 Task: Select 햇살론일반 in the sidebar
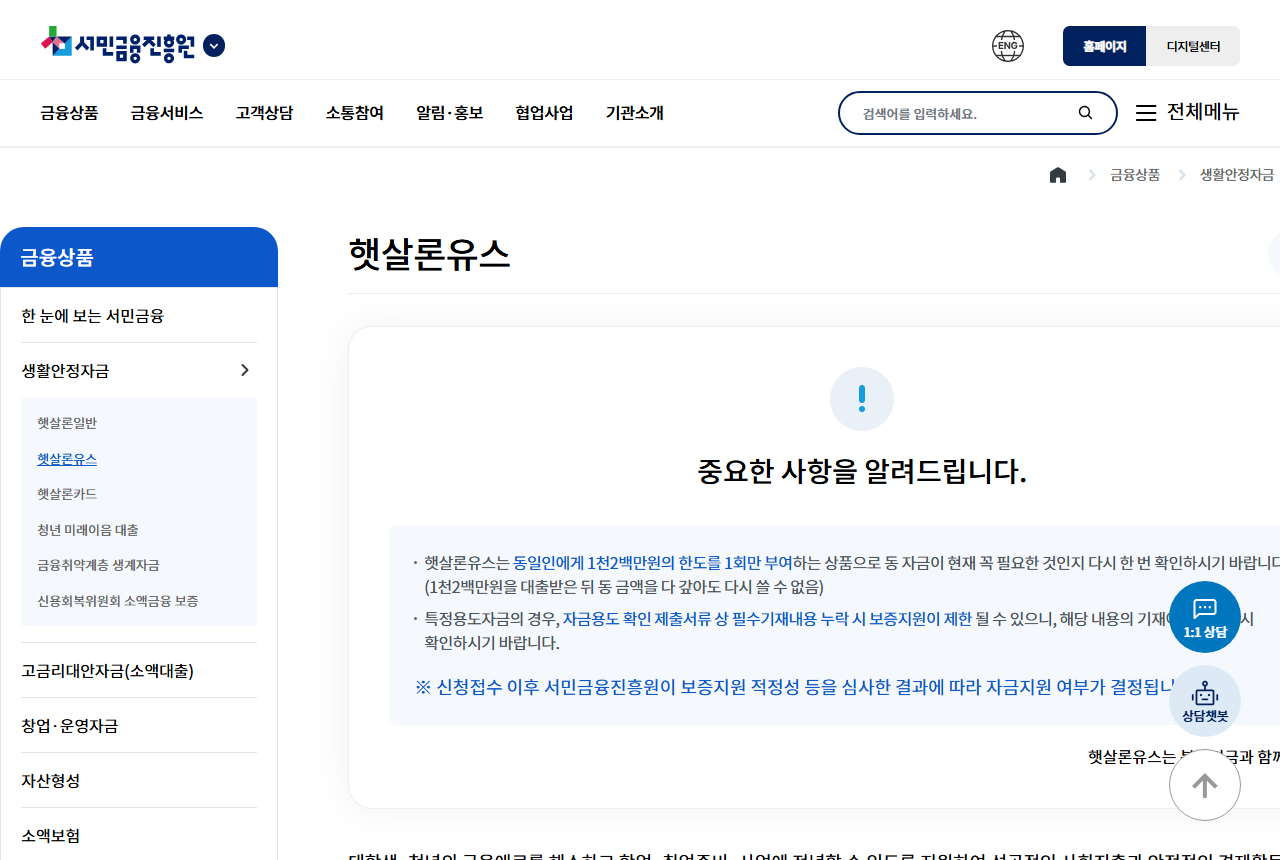click(67, 423)
